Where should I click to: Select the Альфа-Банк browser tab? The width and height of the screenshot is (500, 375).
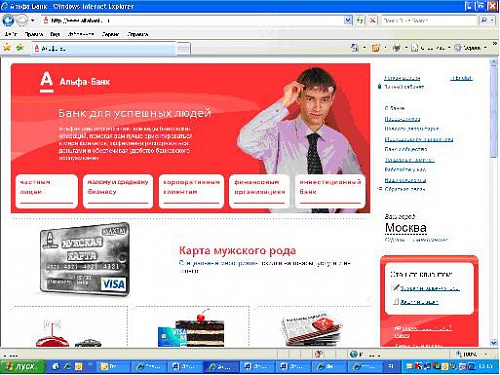(x=104, y=49)
